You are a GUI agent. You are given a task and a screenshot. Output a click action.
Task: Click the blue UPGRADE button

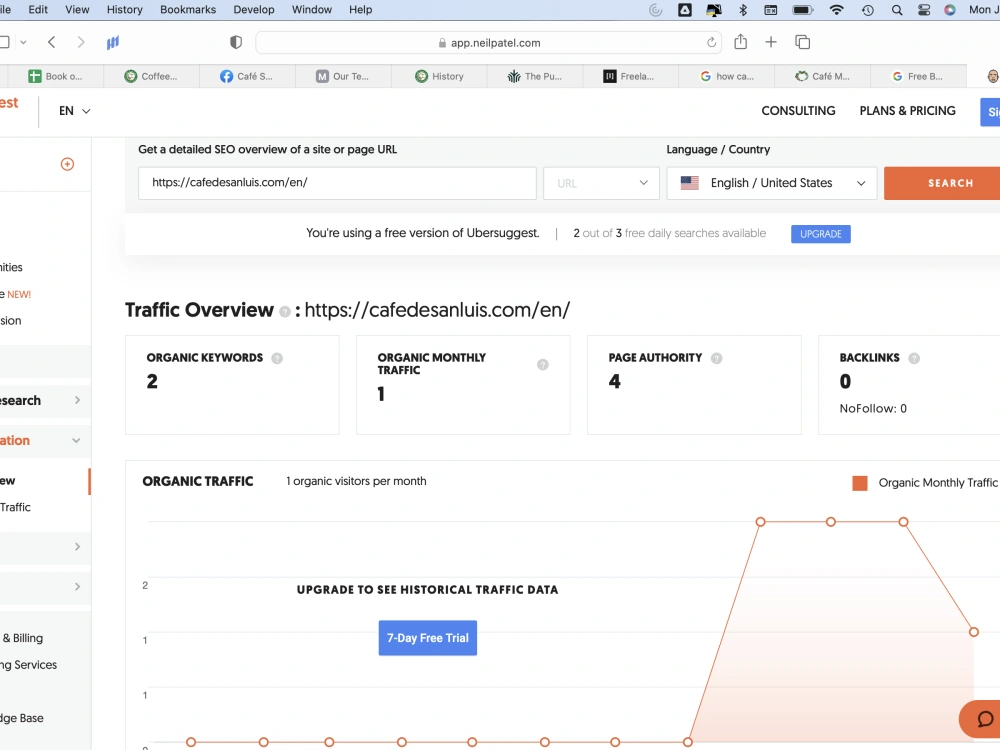coord(821,234)
